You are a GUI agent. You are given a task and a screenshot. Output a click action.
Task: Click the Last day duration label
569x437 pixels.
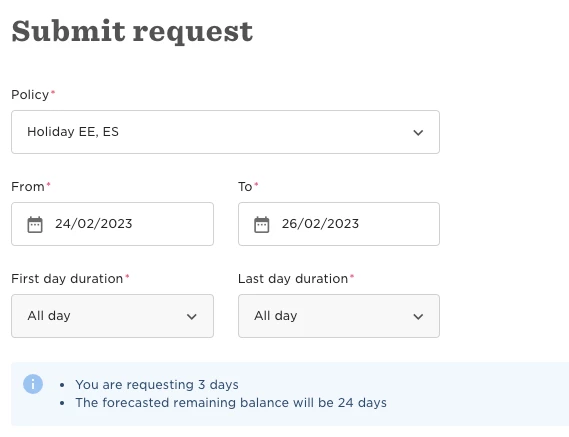(x=293, y=279)
